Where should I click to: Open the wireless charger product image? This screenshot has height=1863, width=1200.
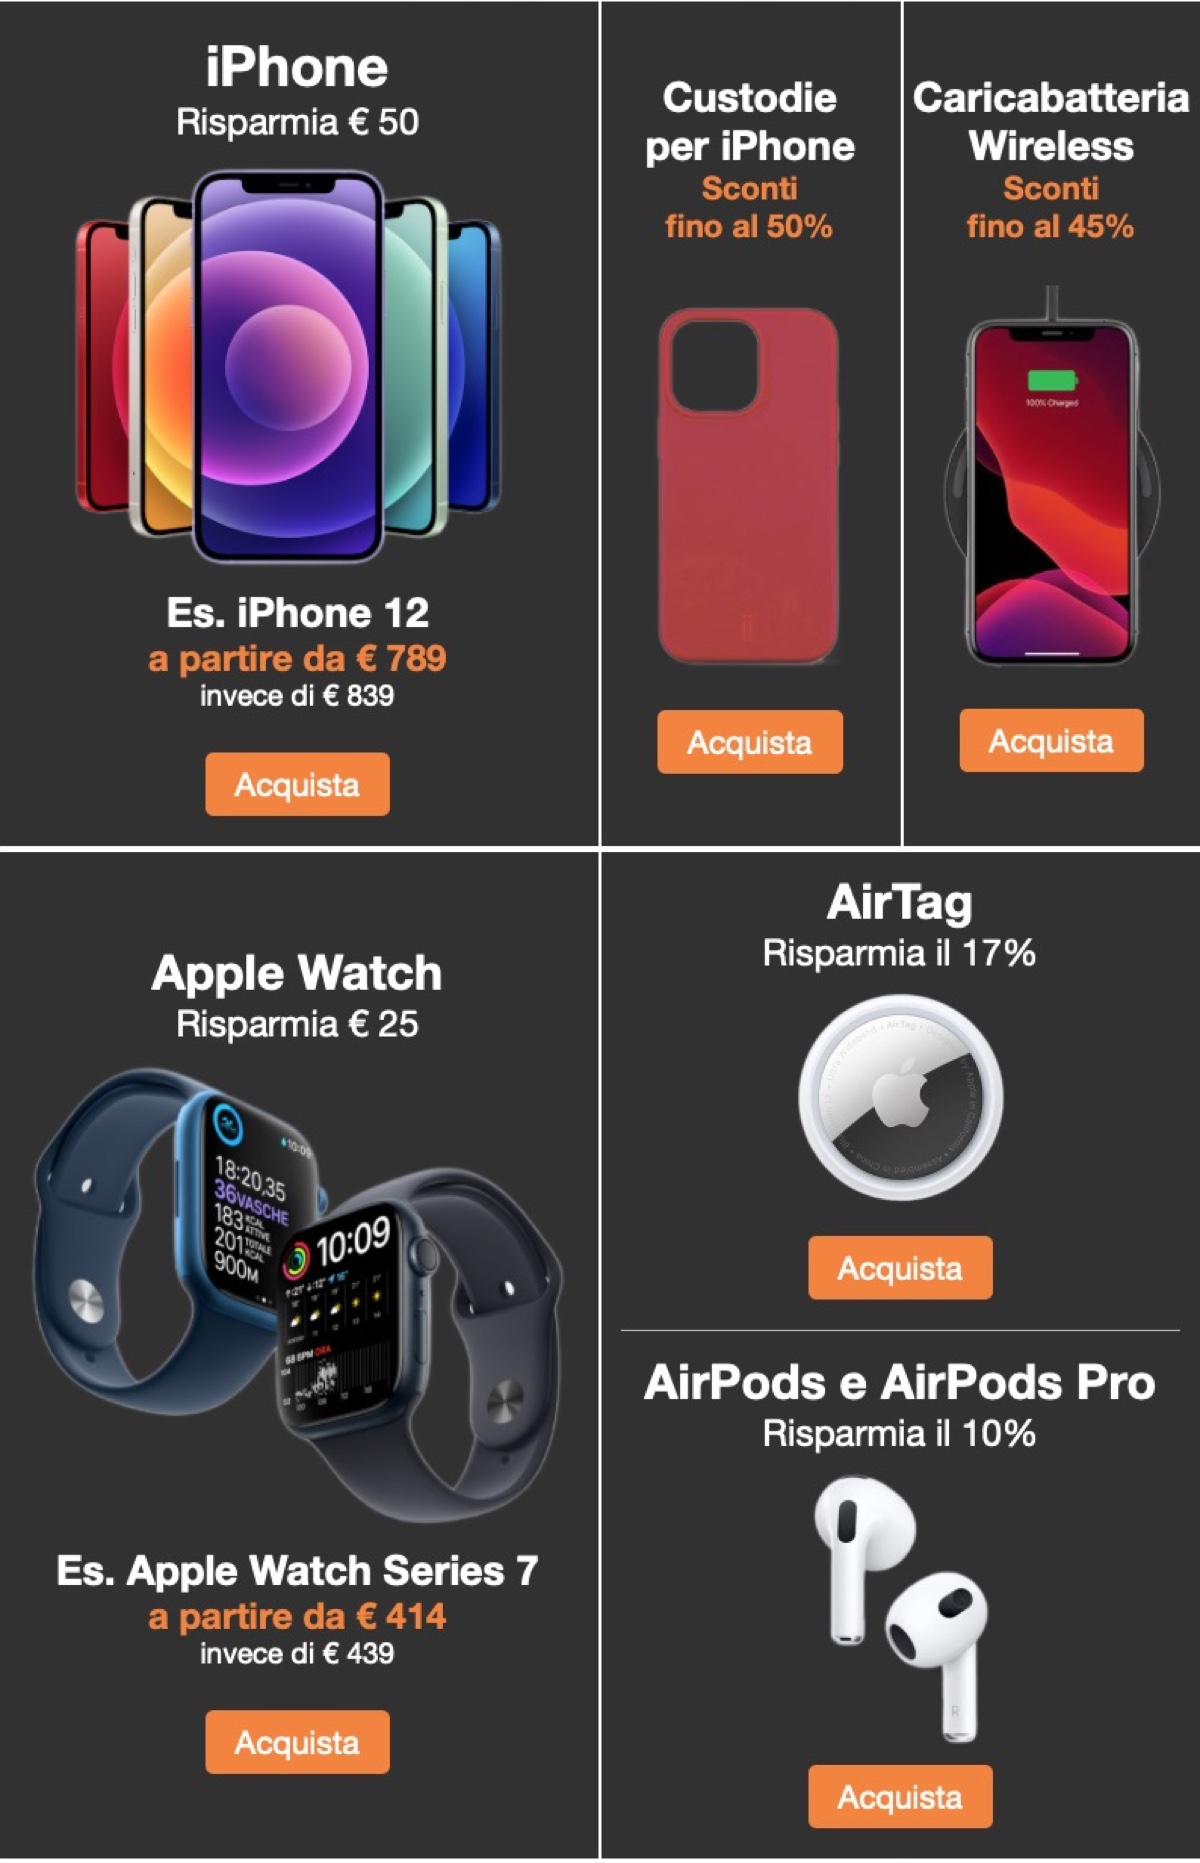tap(1051, 478)
